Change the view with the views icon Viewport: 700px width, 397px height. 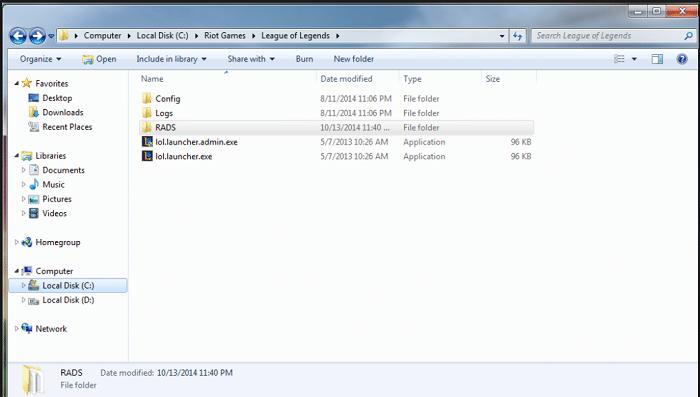point(620,59)
